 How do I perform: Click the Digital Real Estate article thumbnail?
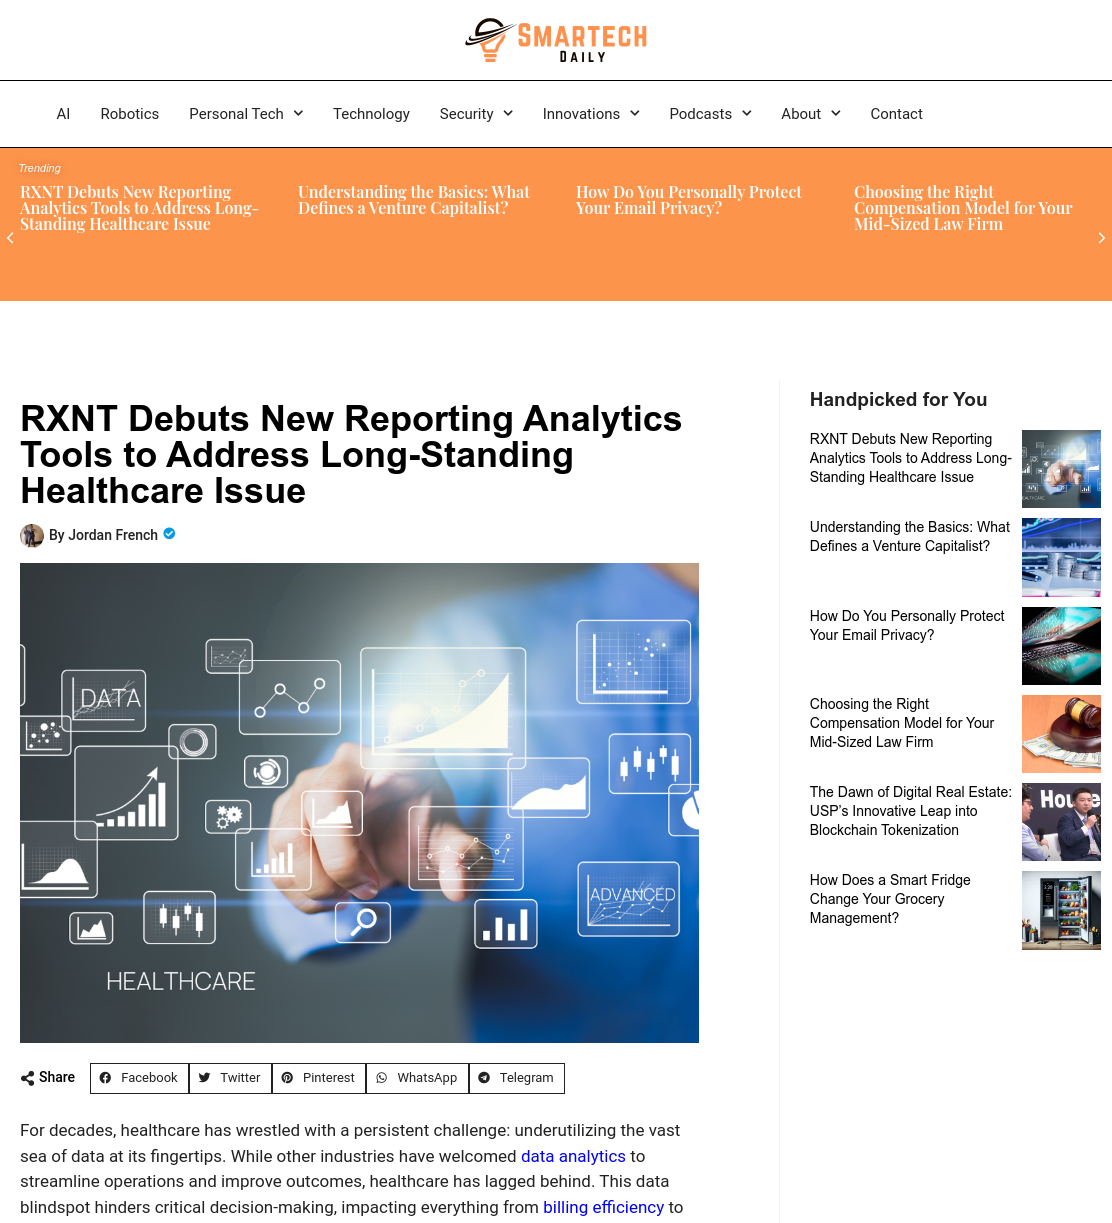[1061, 822]
